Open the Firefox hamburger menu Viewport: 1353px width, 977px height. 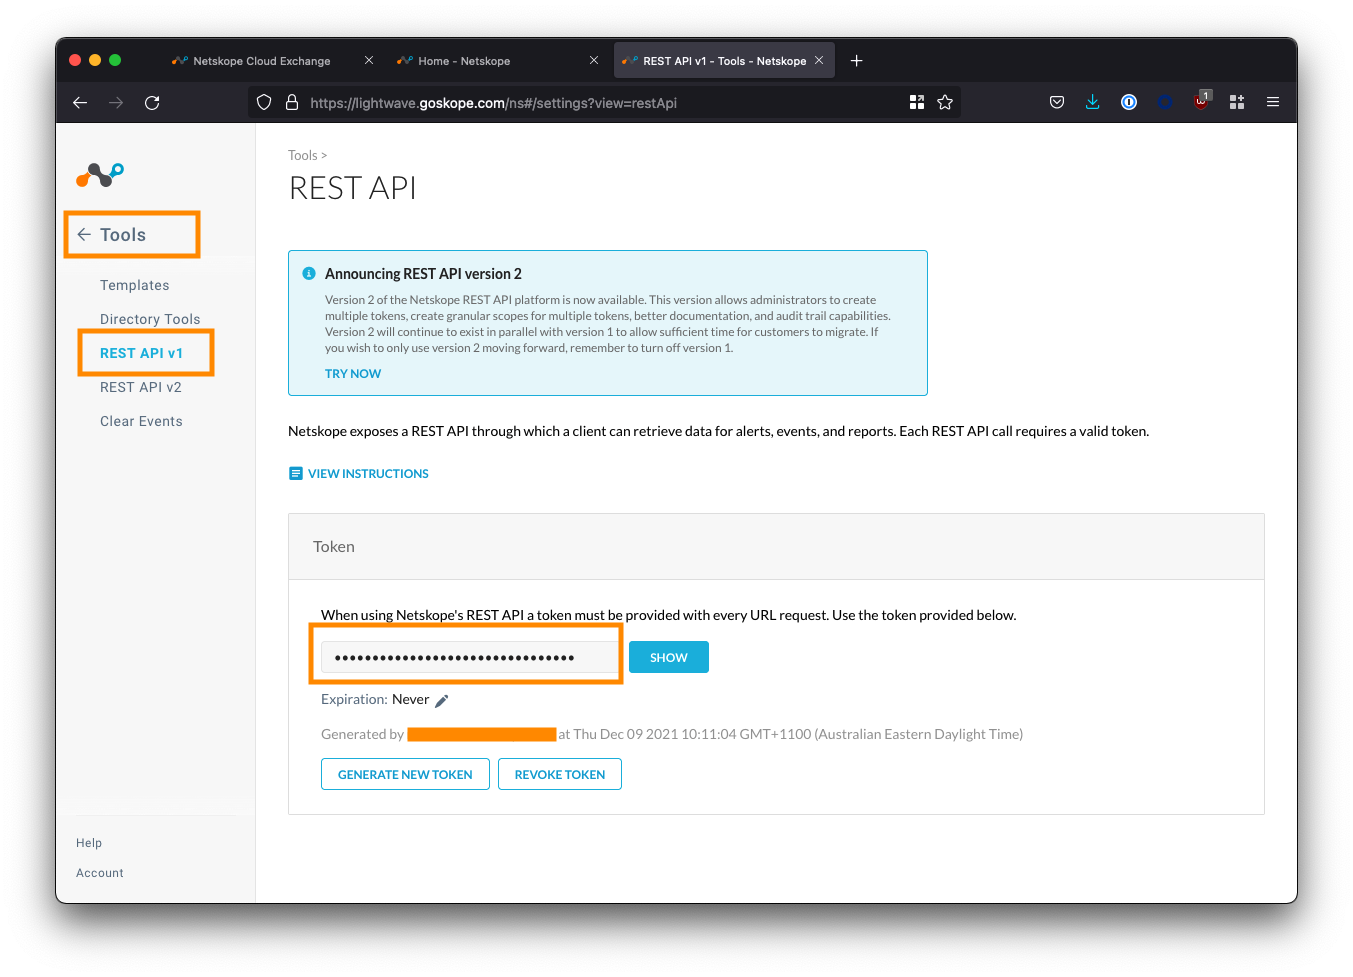(x=1273, y=102)
